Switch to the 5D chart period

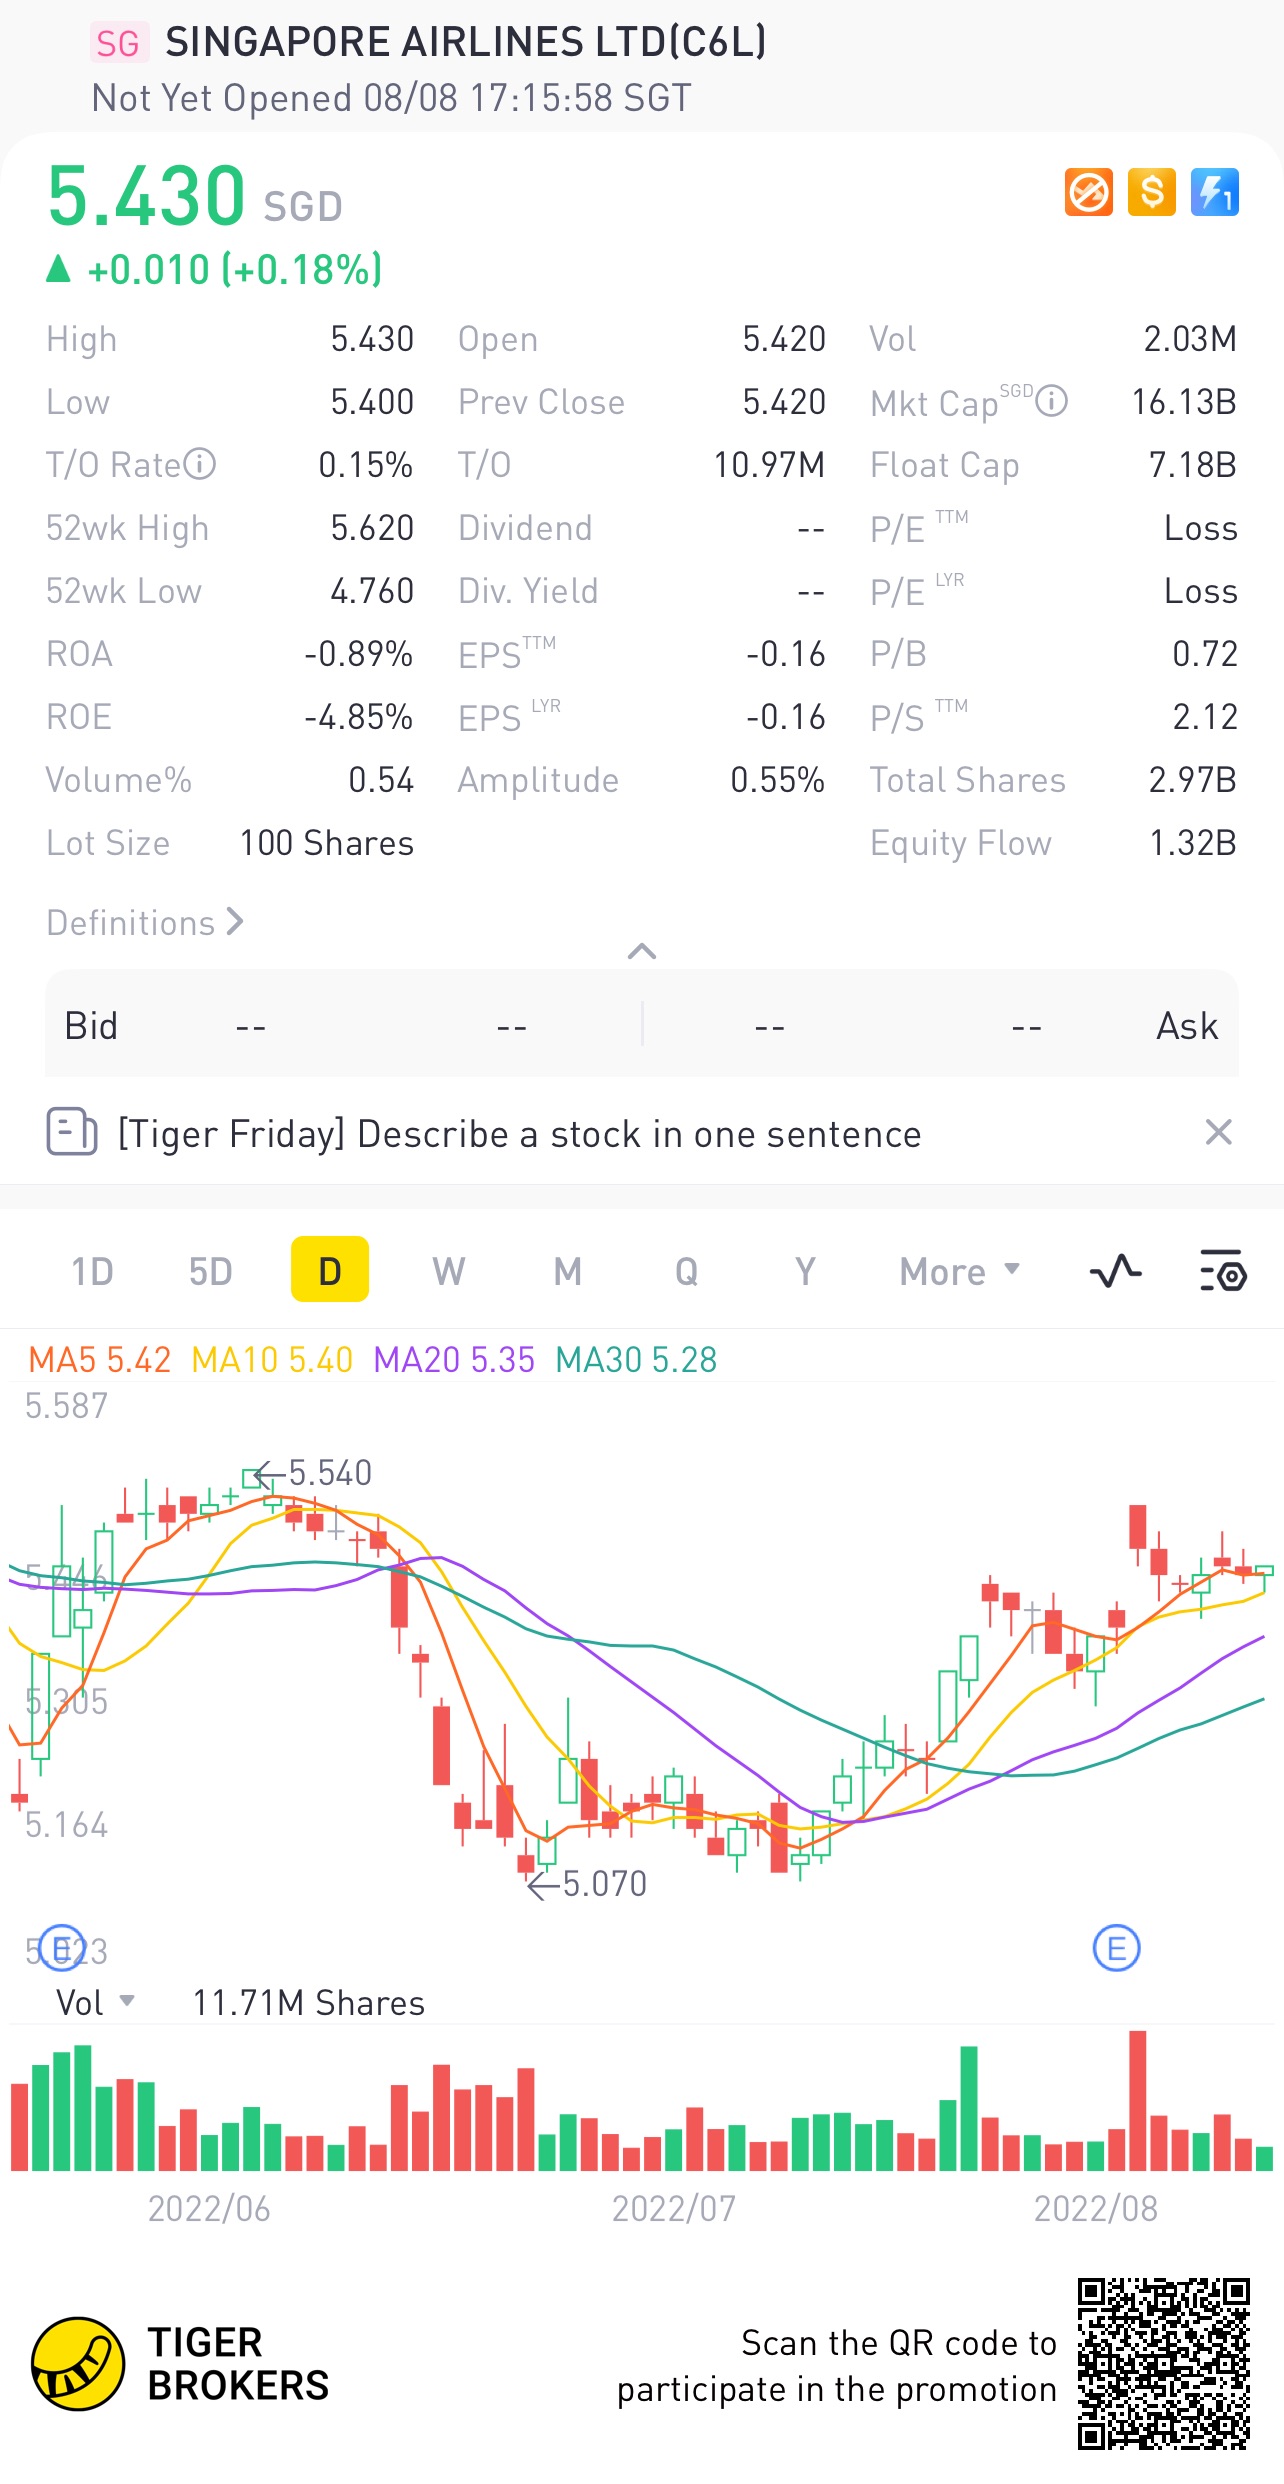(210, 1272)
